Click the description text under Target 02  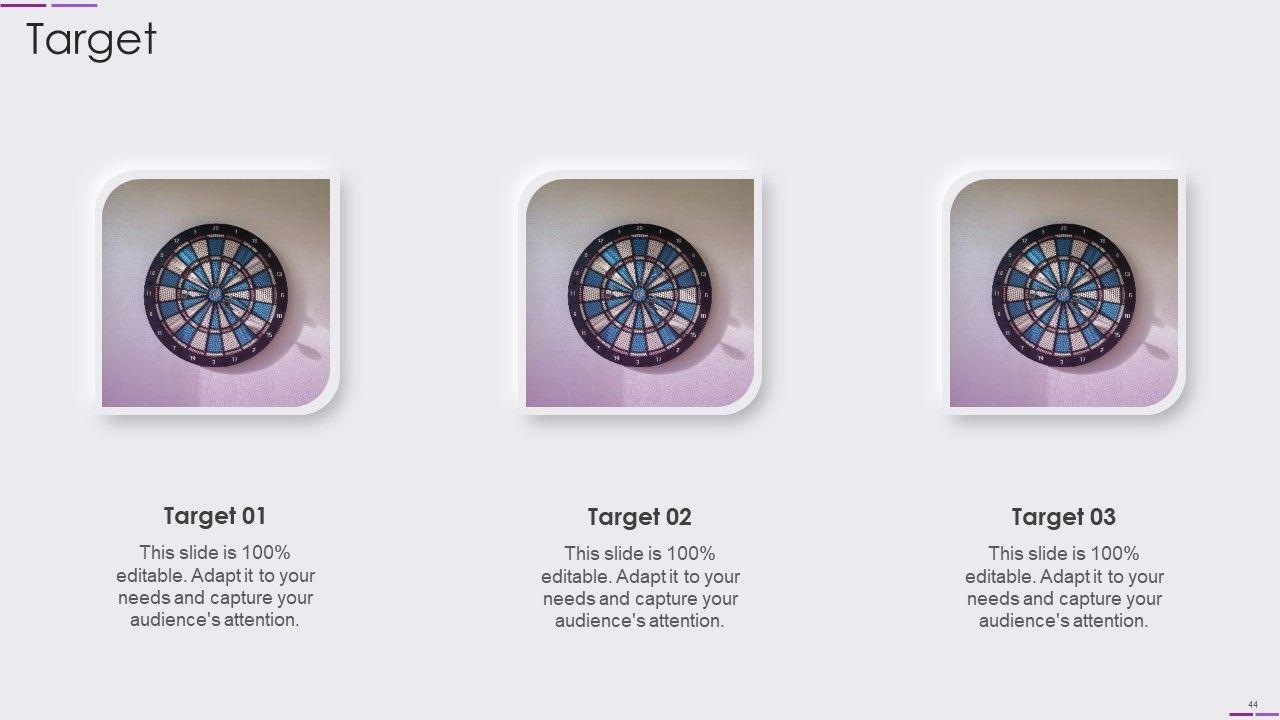[x=640, y=587]
